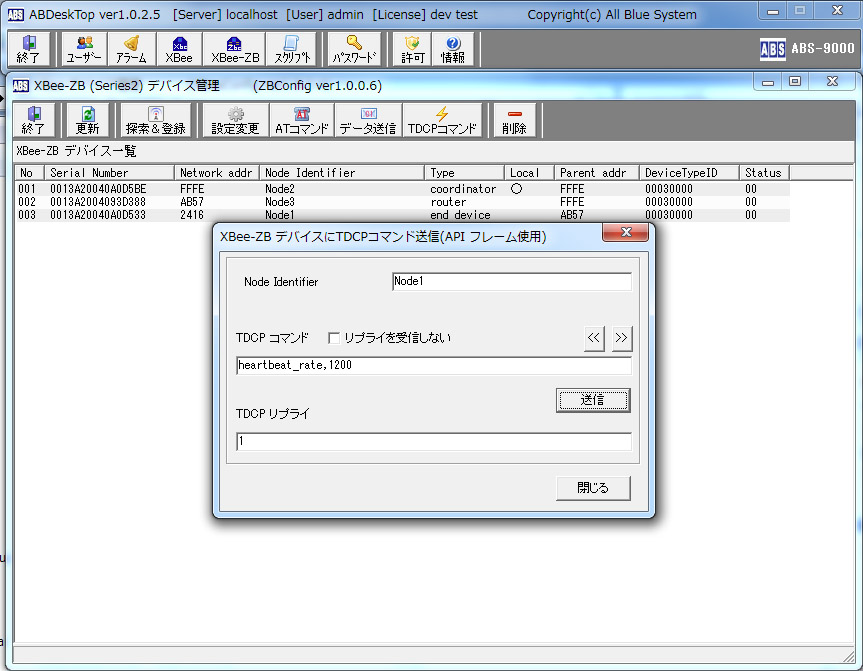Click the 閉じる close button
Image resolution: width=863 pixels, height=671 pixels.
593,488
